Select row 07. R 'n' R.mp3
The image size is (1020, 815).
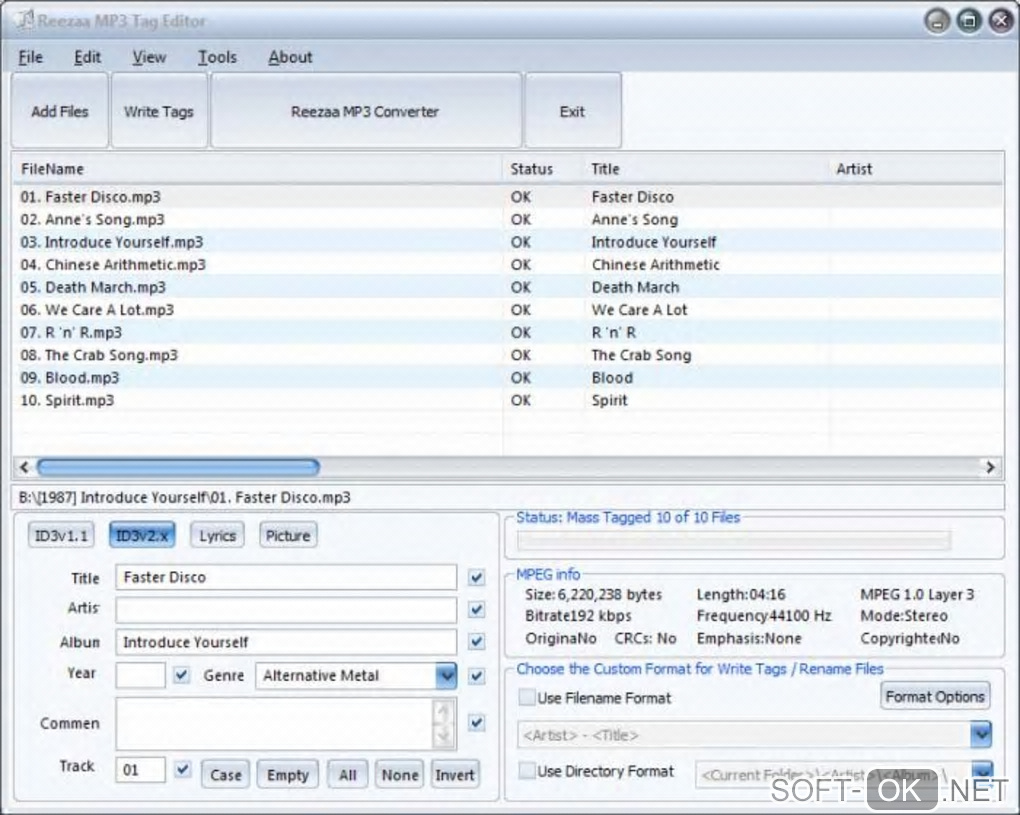pos(507,332)
